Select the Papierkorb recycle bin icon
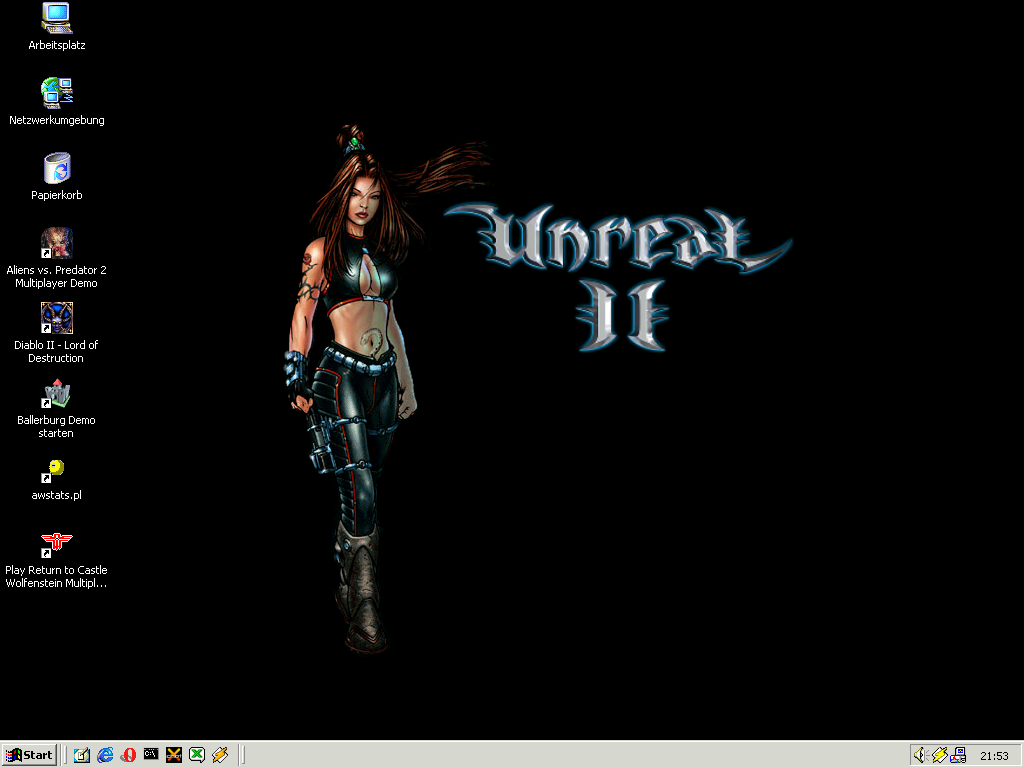1024x768 pixels. pos(57,168)
